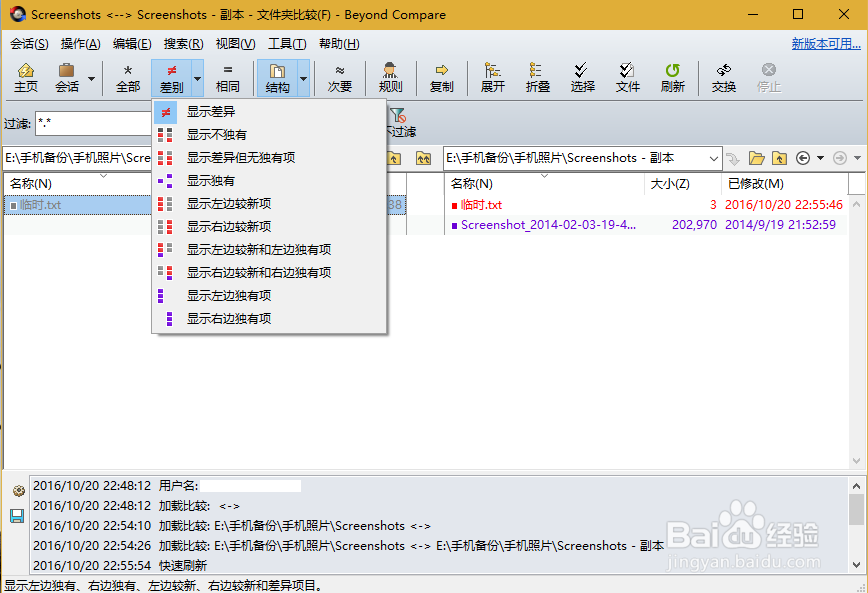Select 显示左边较新和左边独有项 menu entry
This screenshot has height=593, width=868.
pos(269,250)
